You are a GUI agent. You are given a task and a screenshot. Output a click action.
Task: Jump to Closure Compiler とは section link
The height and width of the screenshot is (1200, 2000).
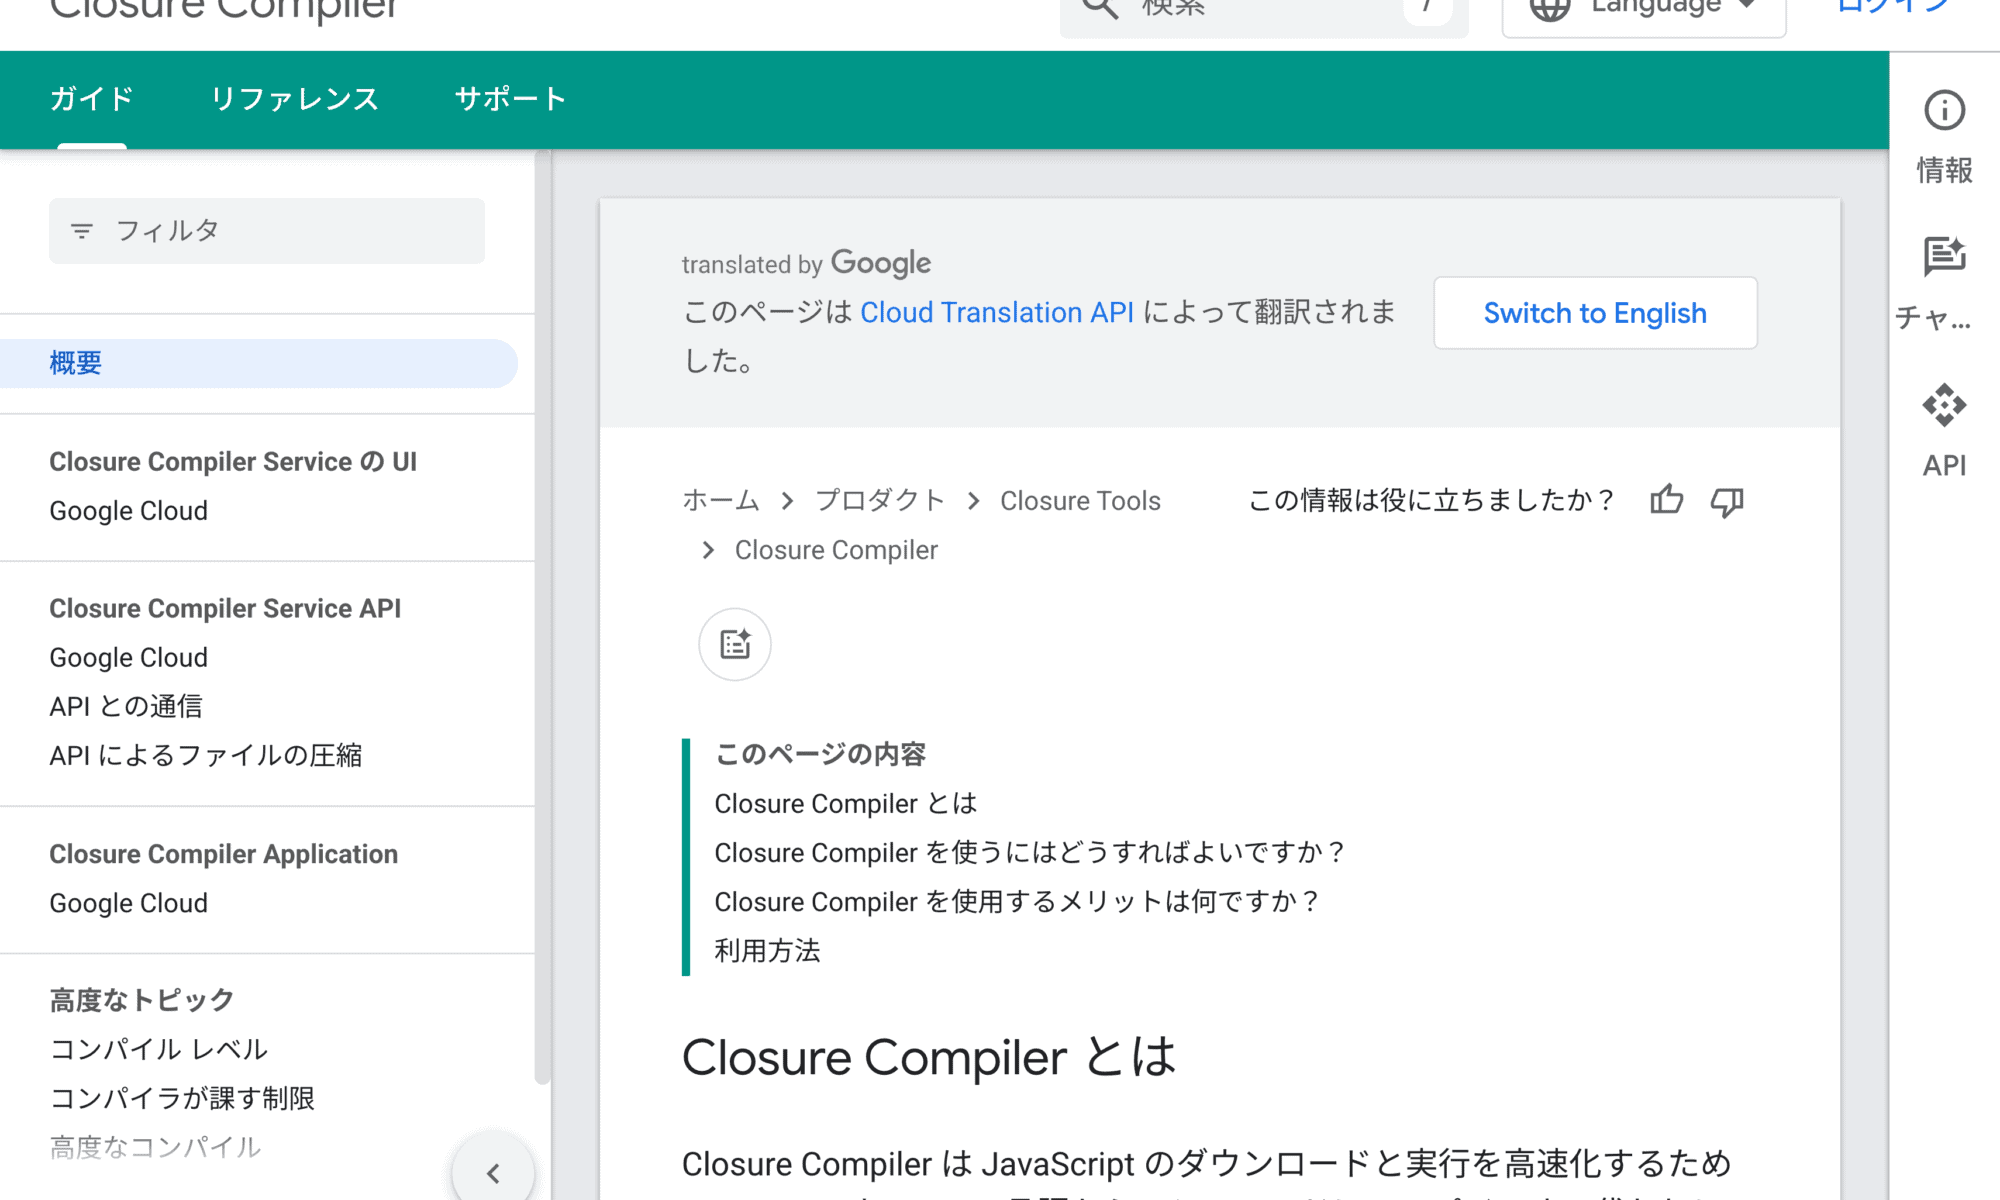coord(845,804)
